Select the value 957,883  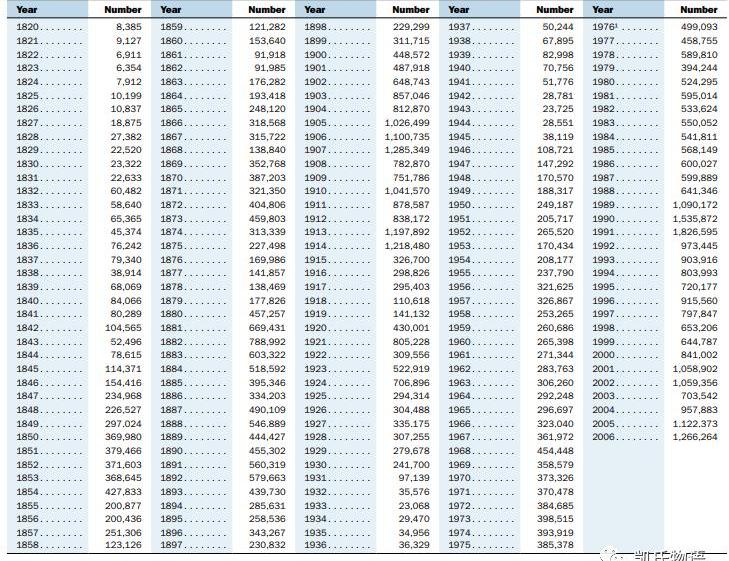tap(700, 410)
